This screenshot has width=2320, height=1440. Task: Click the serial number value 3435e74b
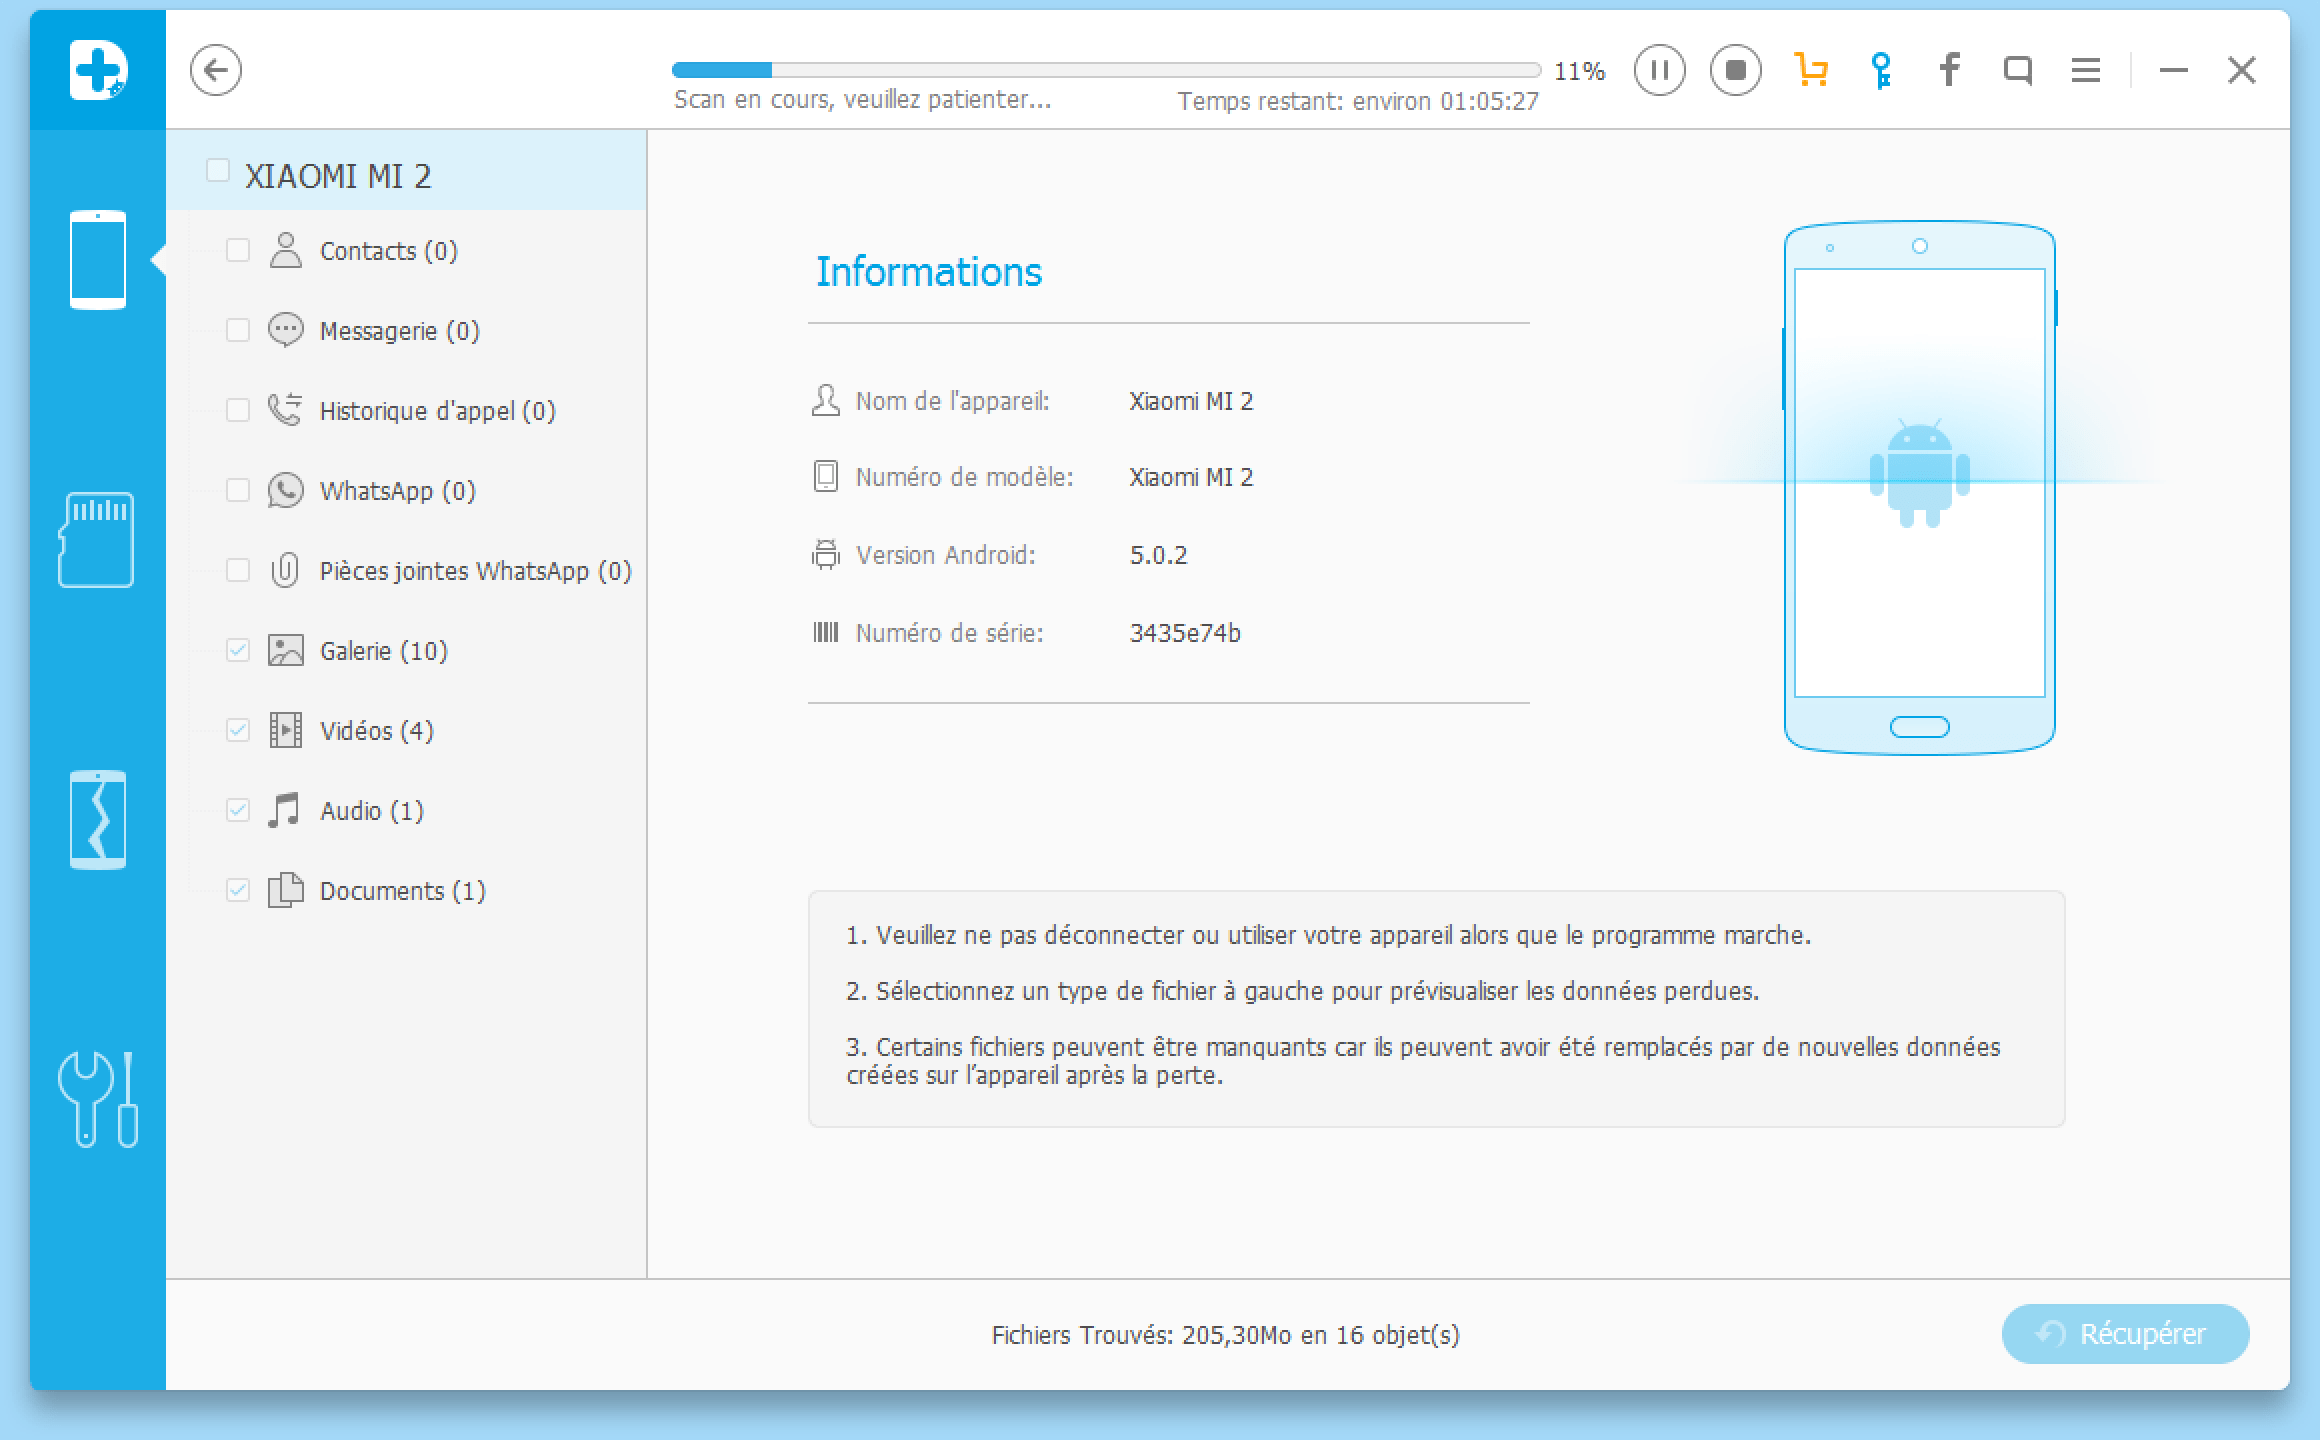point(1185,633)
